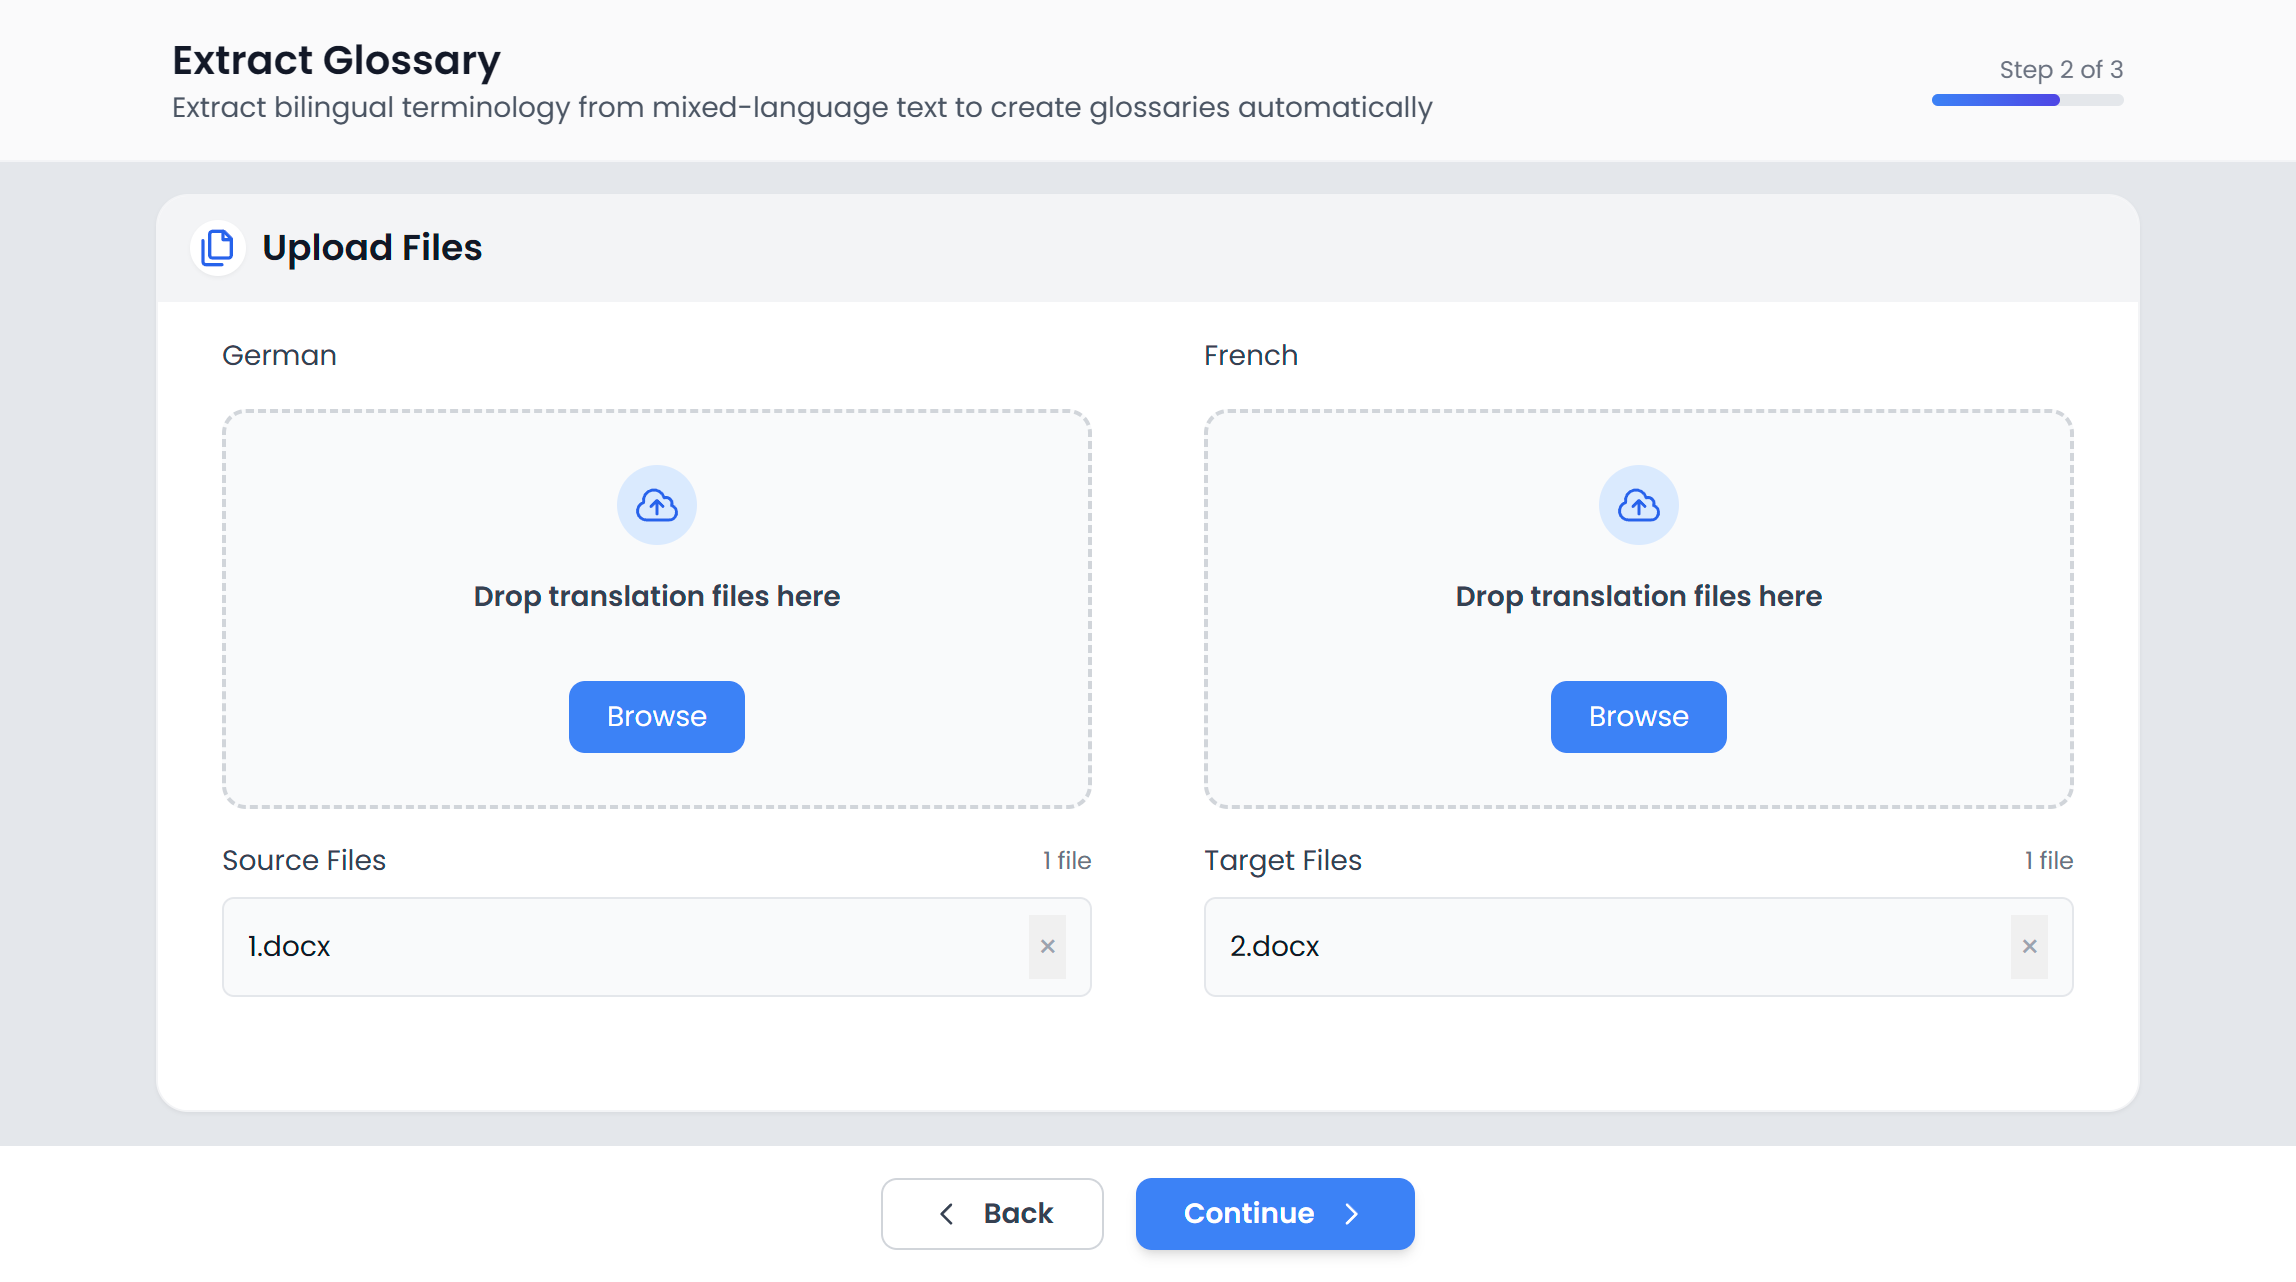Click the Extract Glossary heading
Screen dimensions: 2296x1282
pyautogui.click(x=336, y=59)
